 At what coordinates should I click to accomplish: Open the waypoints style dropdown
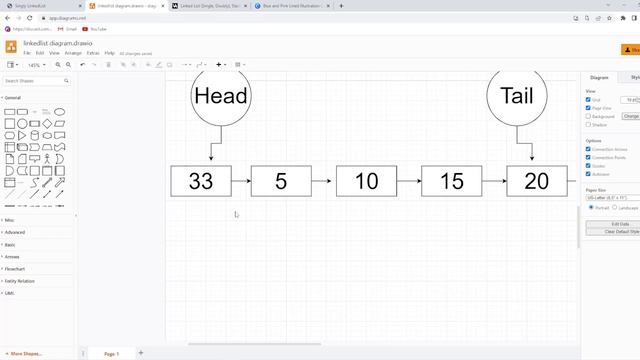pos(201,64)
